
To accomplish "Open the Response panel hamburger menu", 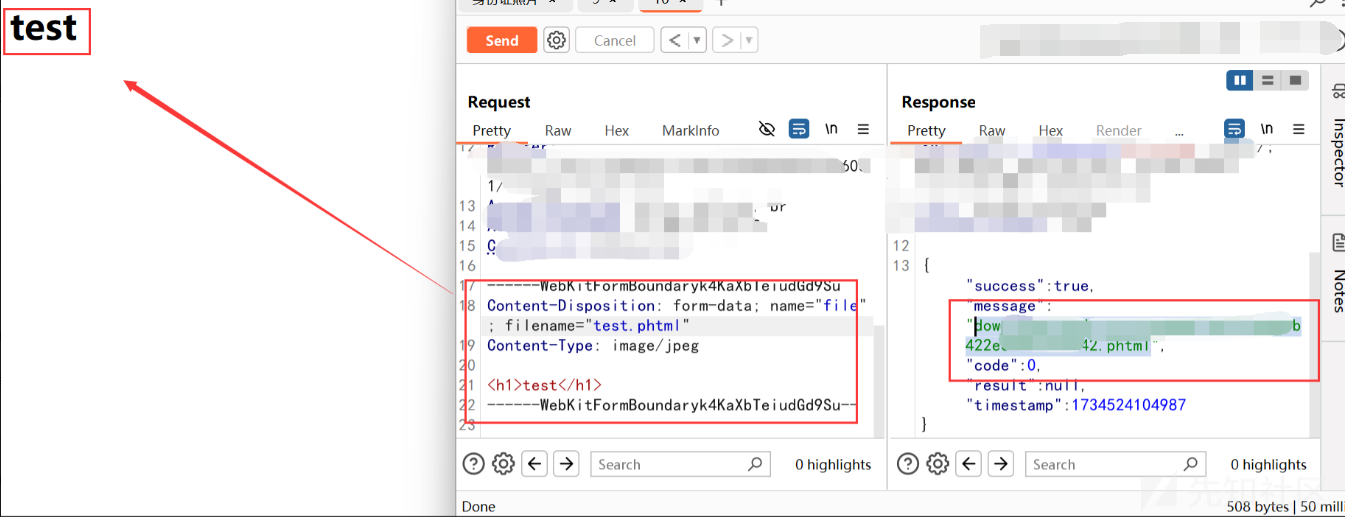I will 1299,129.
